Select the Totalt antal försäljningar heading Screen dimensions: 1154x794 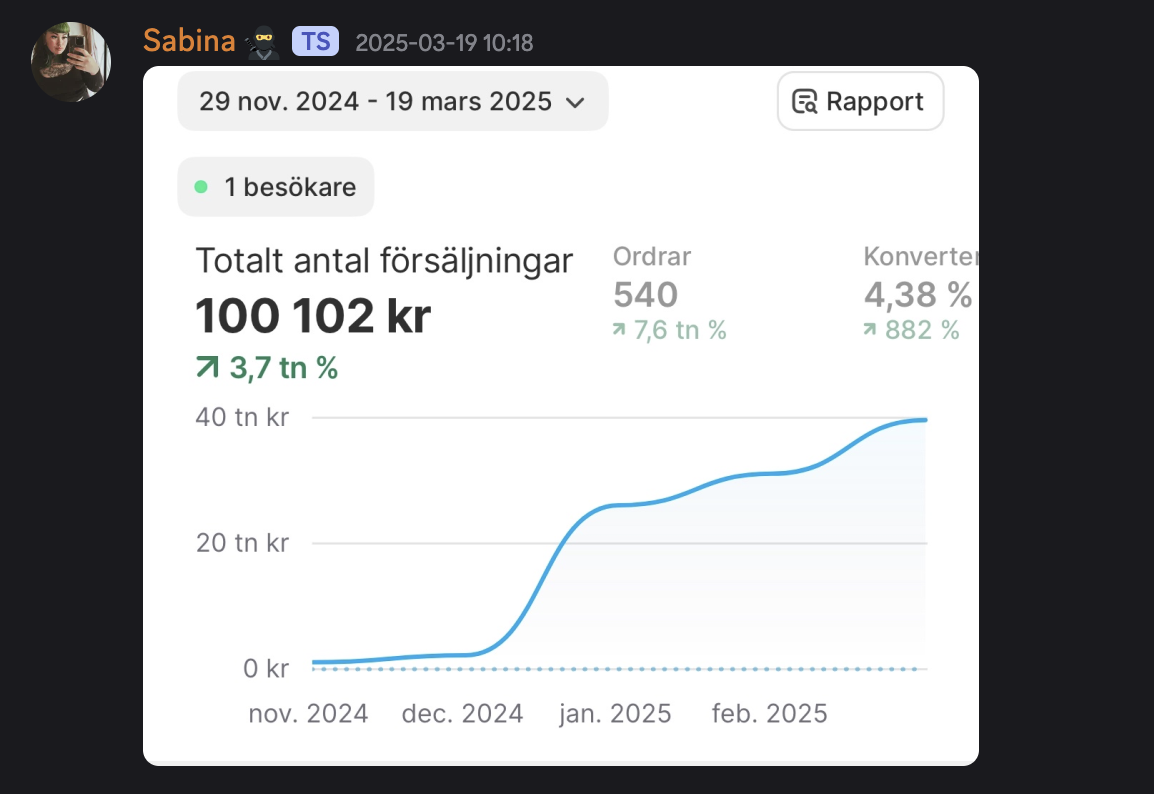tap(384, 261)
